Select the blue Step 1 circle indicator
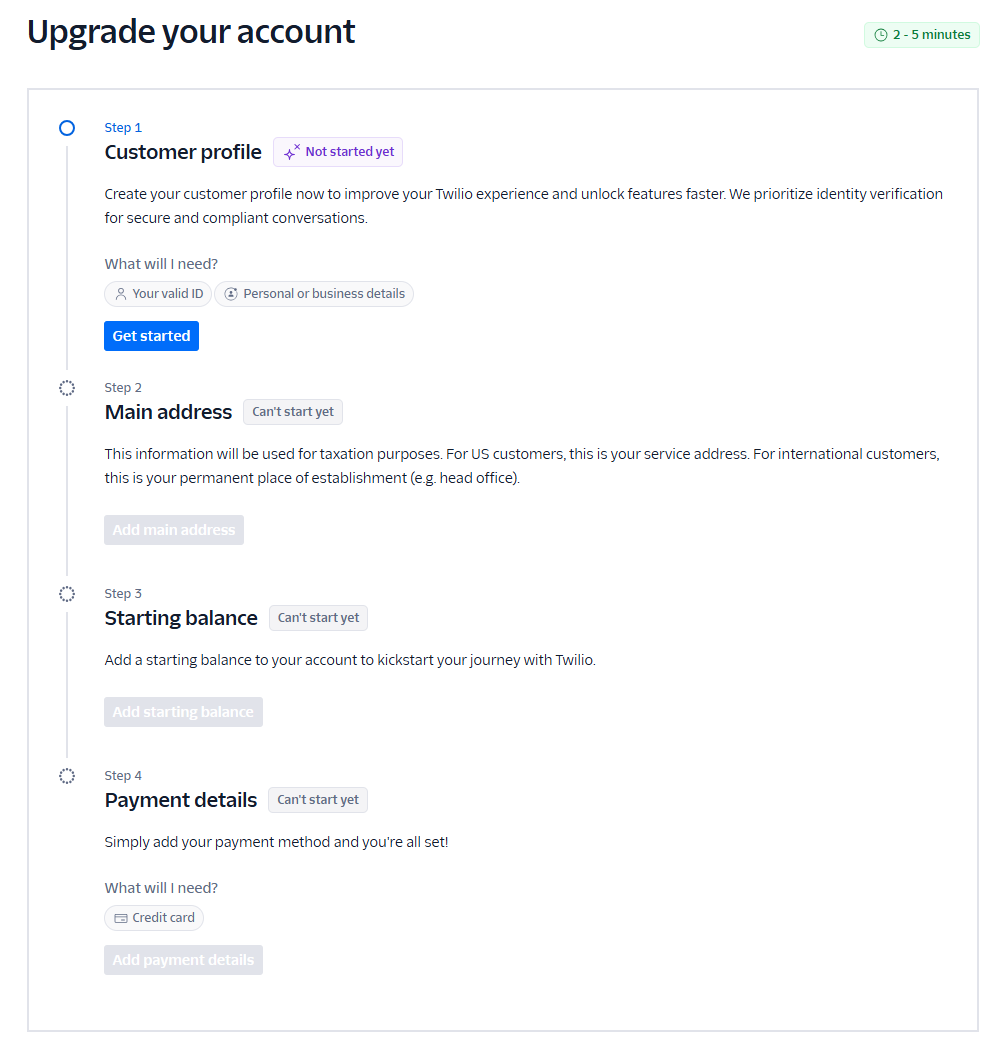The width and height of the screenshot is (1007, 1050). point(66,128)
